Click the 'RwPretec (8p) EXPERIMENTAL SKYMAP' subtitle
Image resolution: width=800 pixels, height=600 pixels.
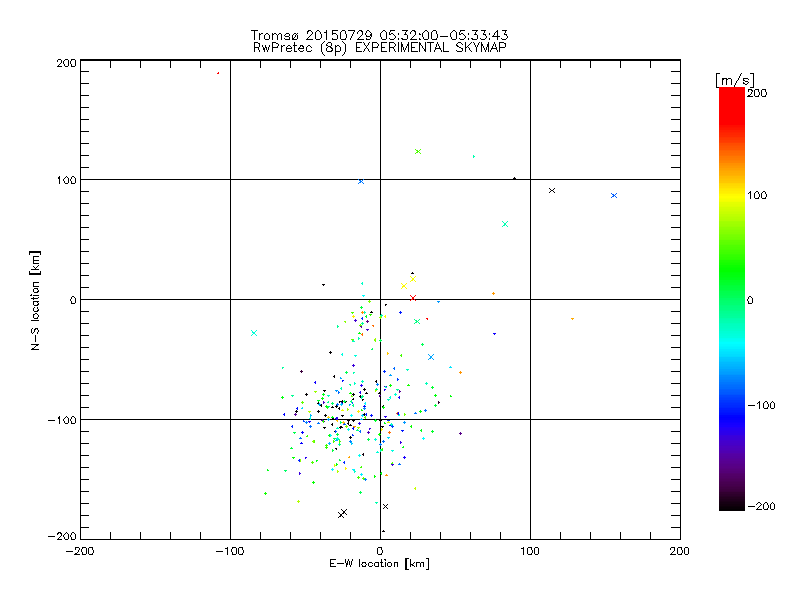point(380,47)
